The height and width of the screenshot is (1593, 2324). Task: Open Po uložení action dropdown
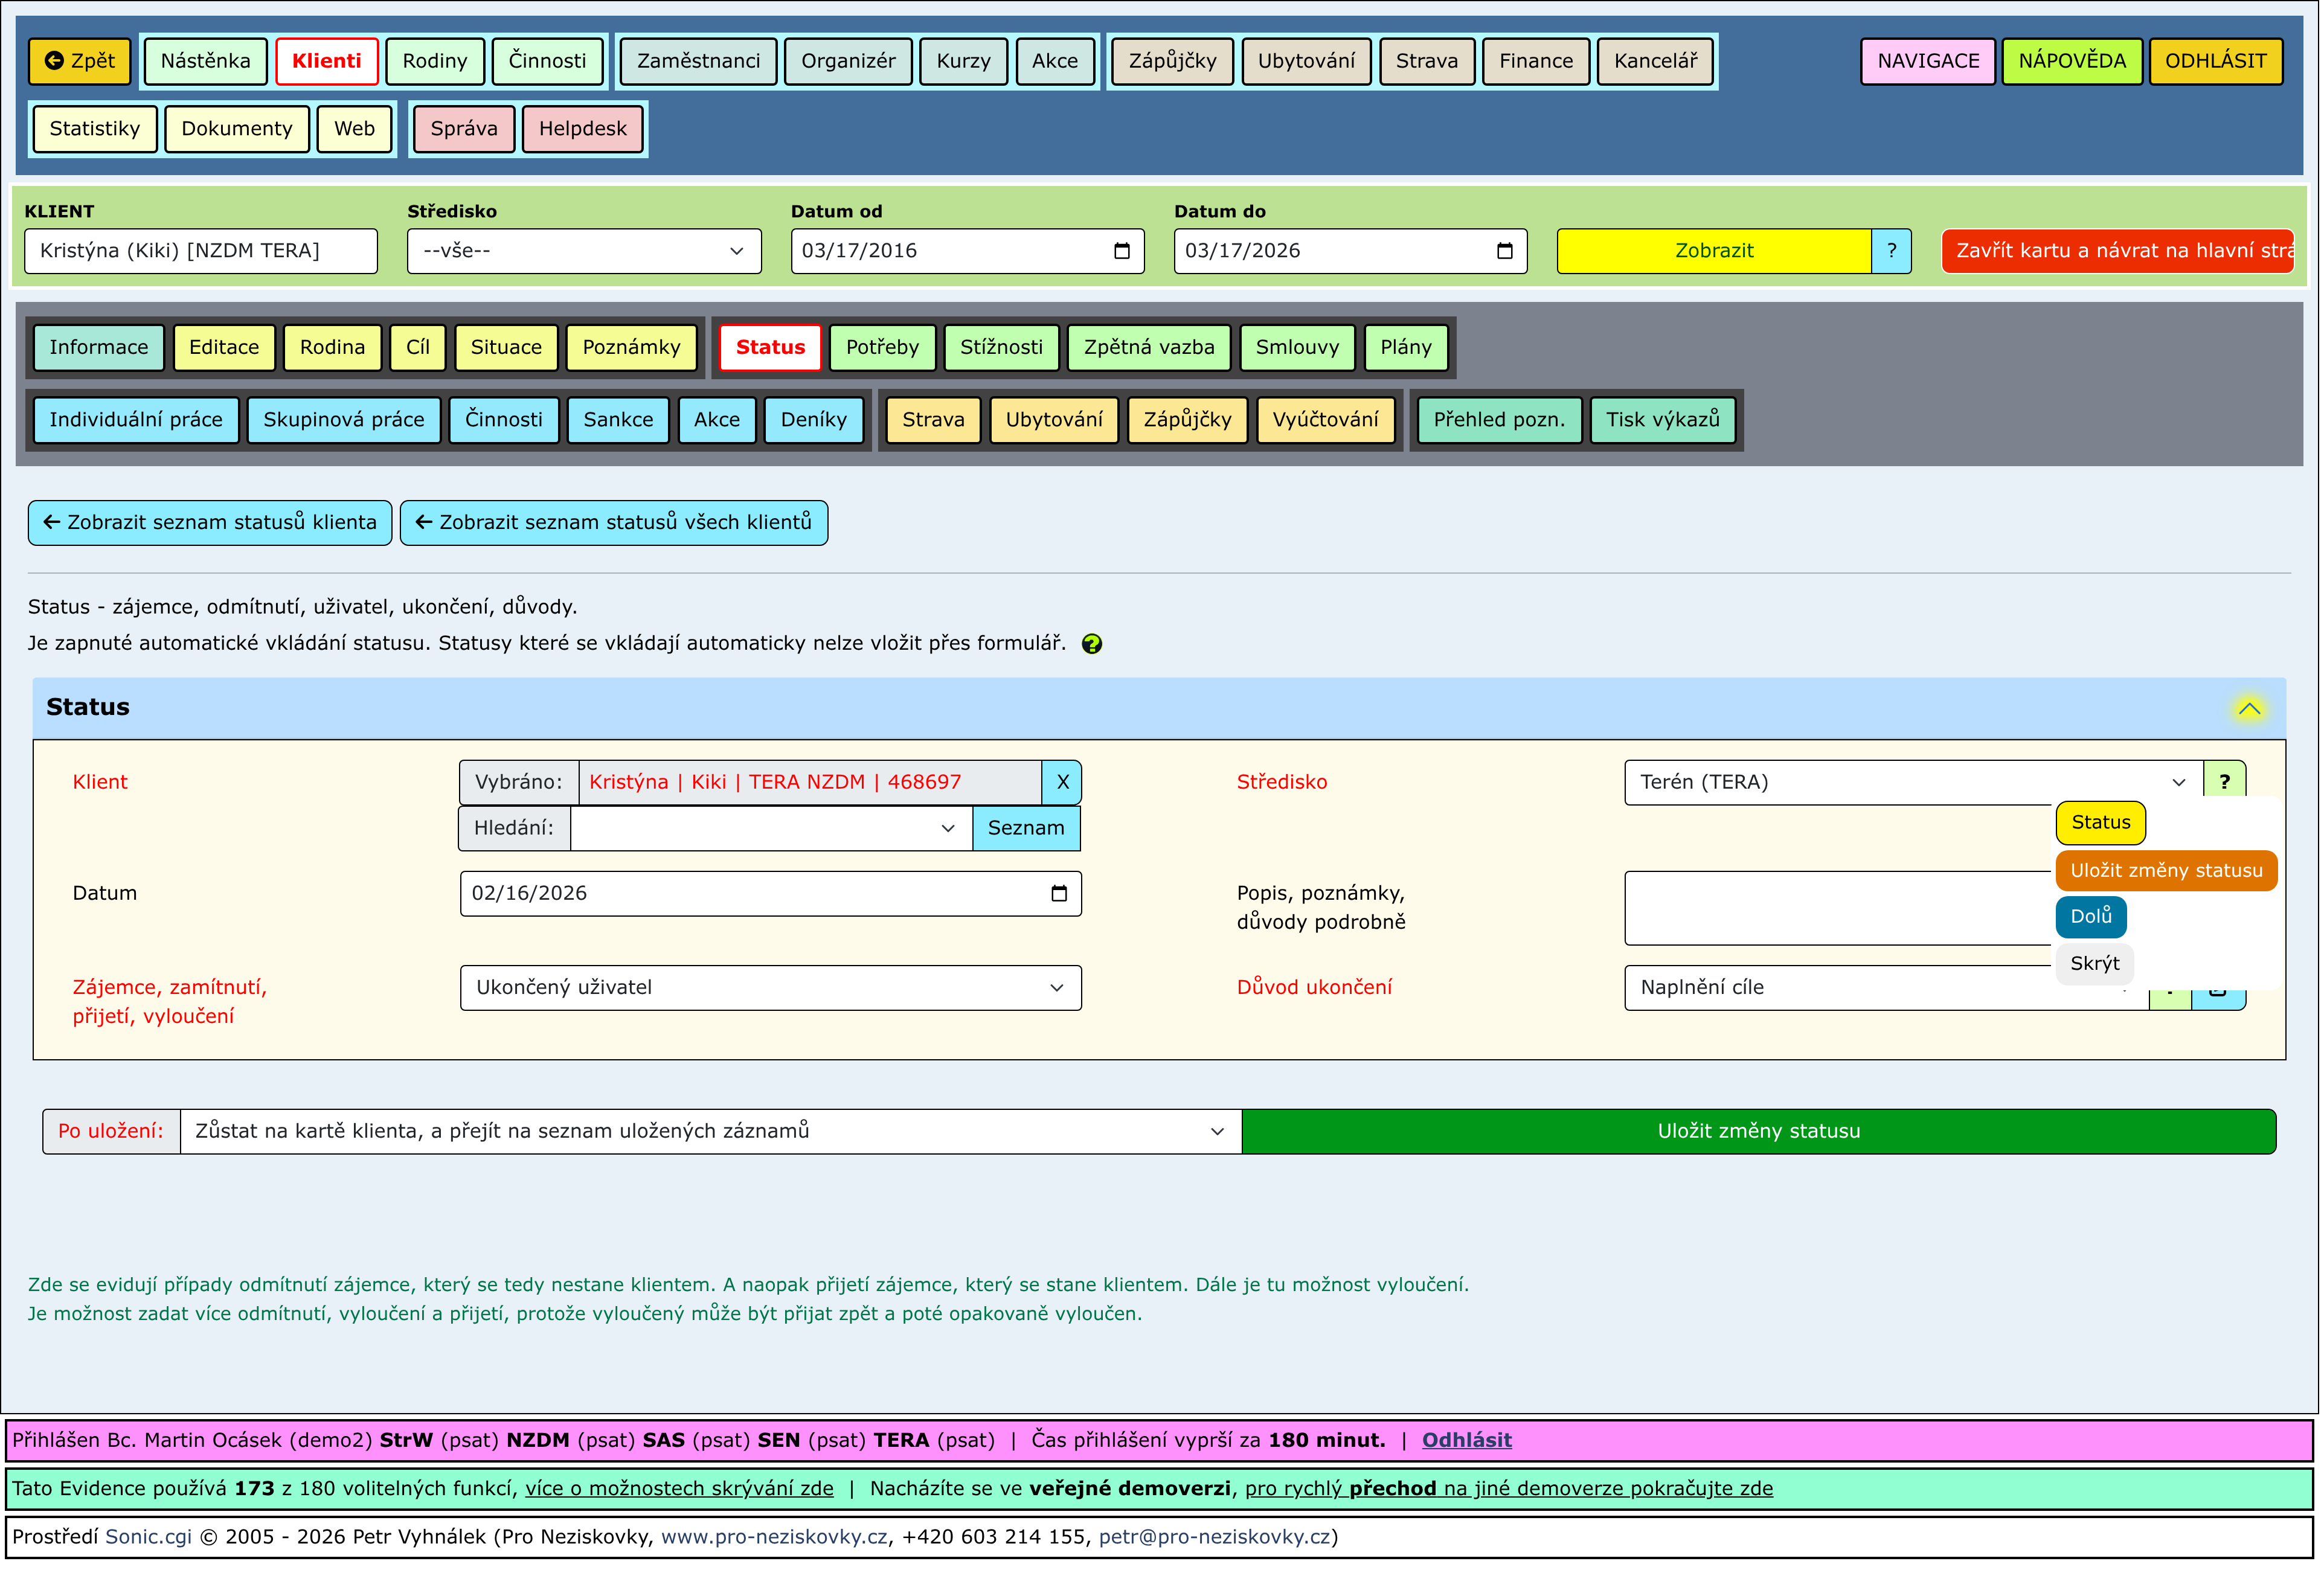pyautogui.click(x=710, y=1132)
